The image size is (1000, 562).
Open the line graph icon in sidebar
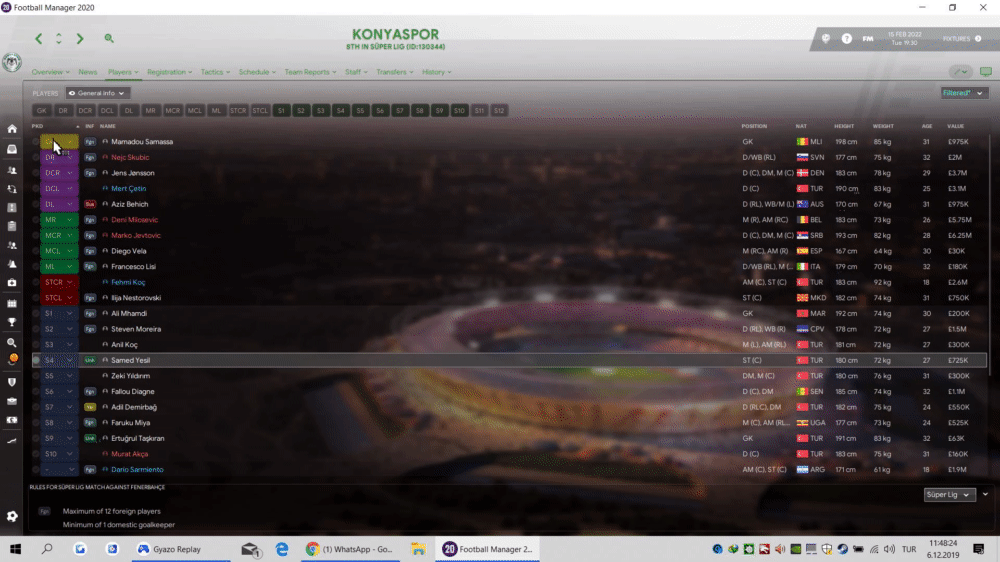click(x=11, y=441)
